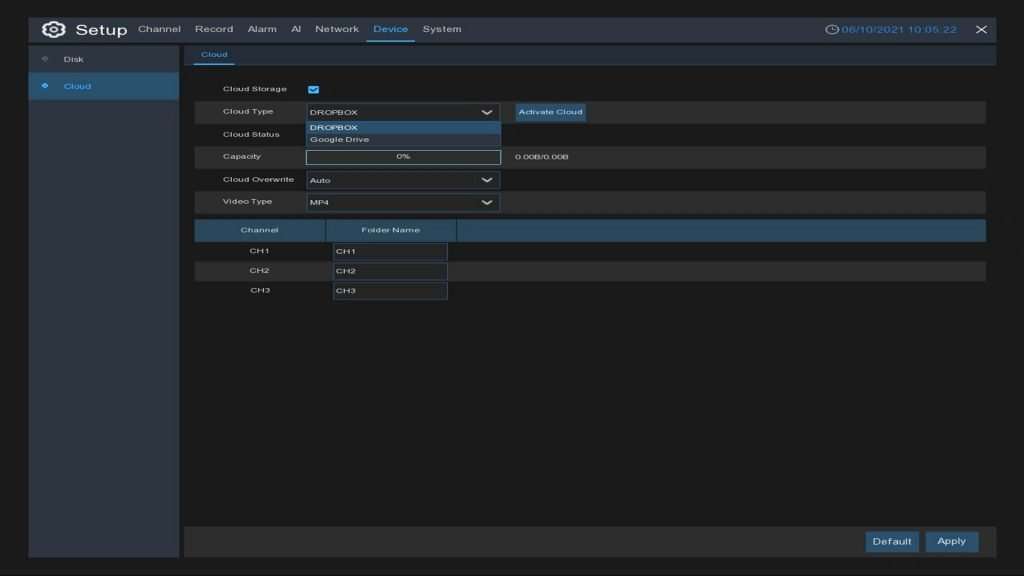Image resolution: width=1024 pixels, height=576 pixels.
Task: Click the Cloud sidebar icon
Action: coord(45,86)
